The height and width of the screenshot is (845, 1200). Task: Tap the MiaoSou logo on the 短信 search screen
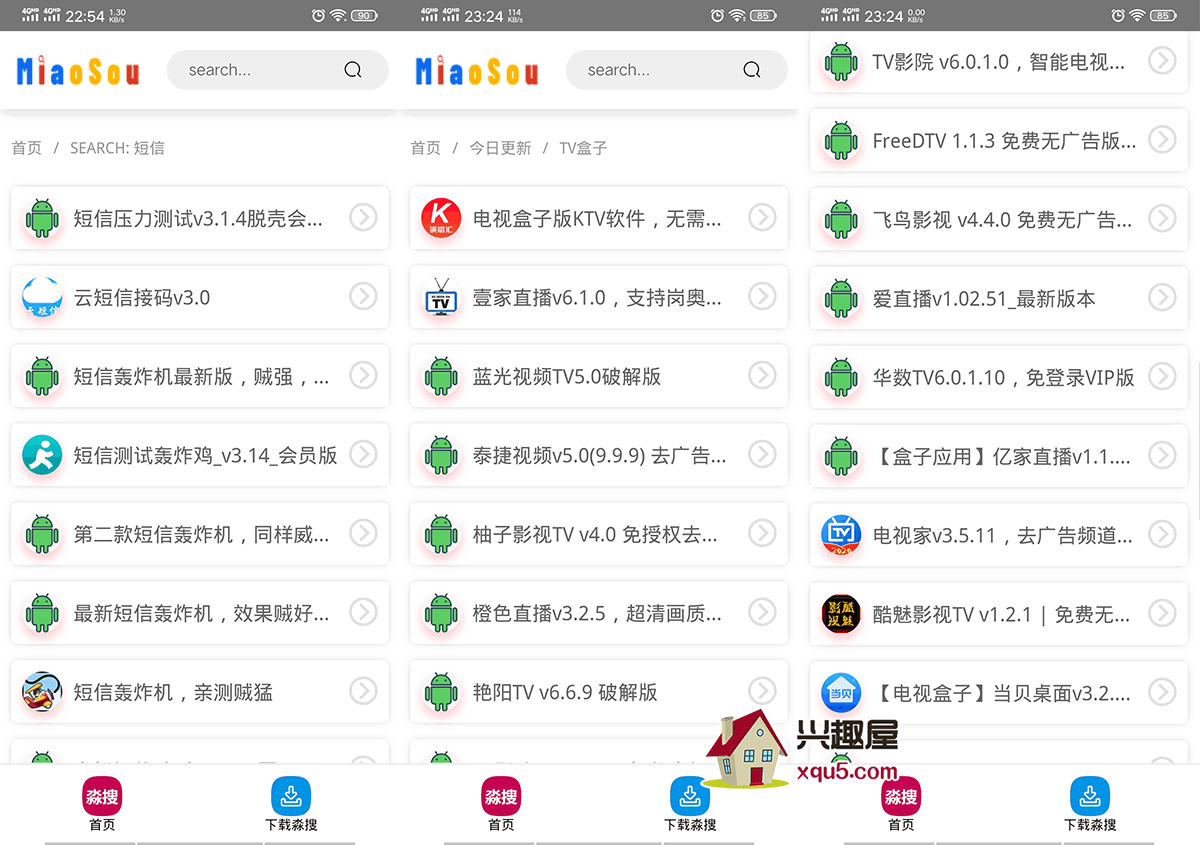pos(78,71)
